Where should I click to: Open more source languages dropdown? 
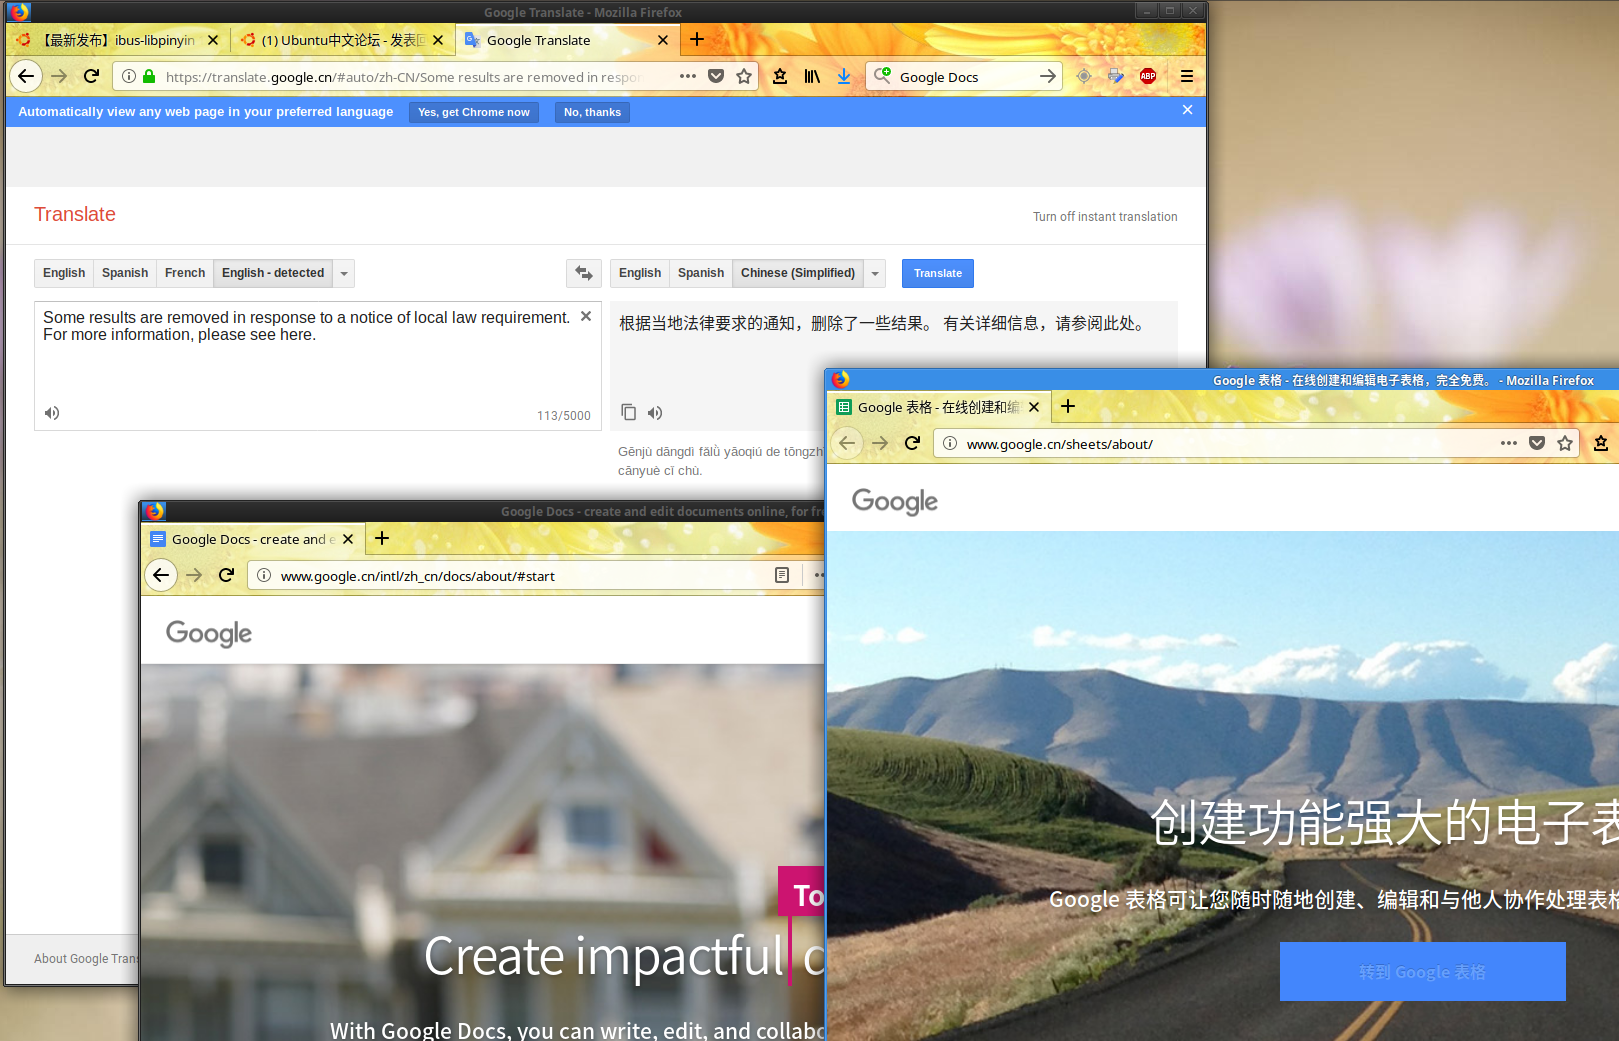344,273
